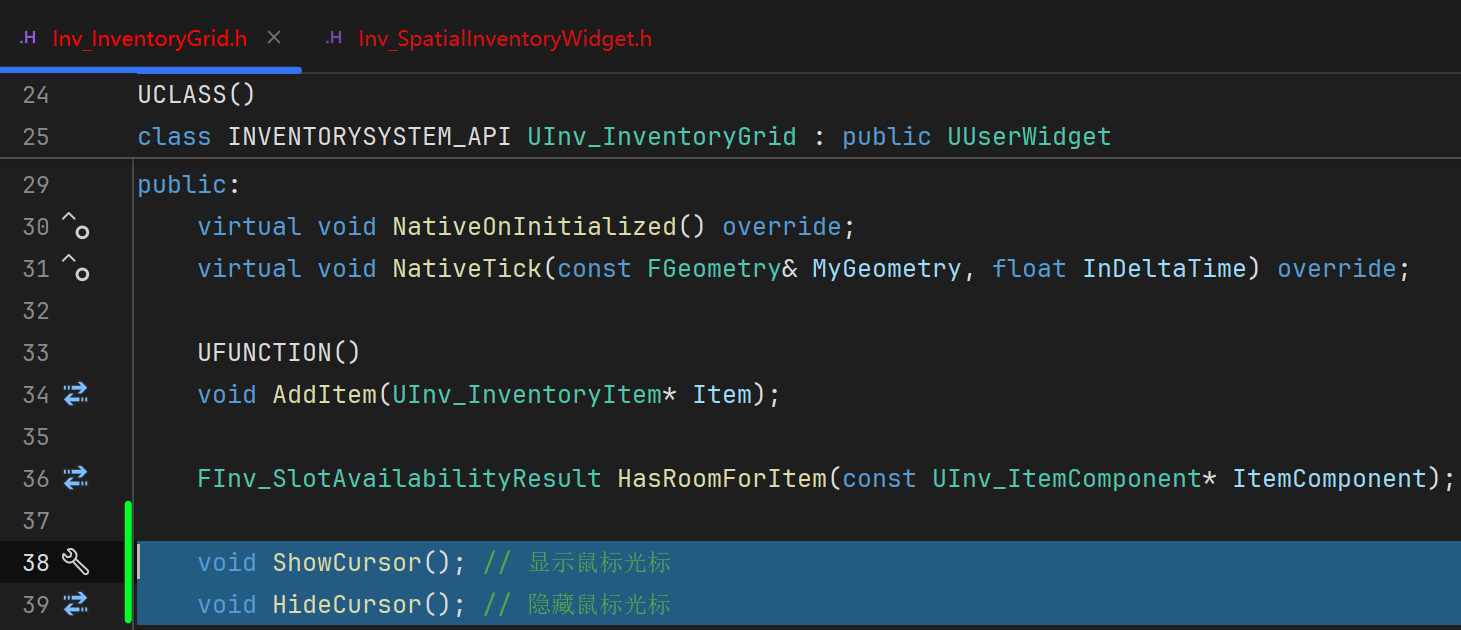Viewport: 1461px width, 630px height.
Task: Click the INVENTORYSYSTEM_API macro
Action: click(x=369, y=136)
